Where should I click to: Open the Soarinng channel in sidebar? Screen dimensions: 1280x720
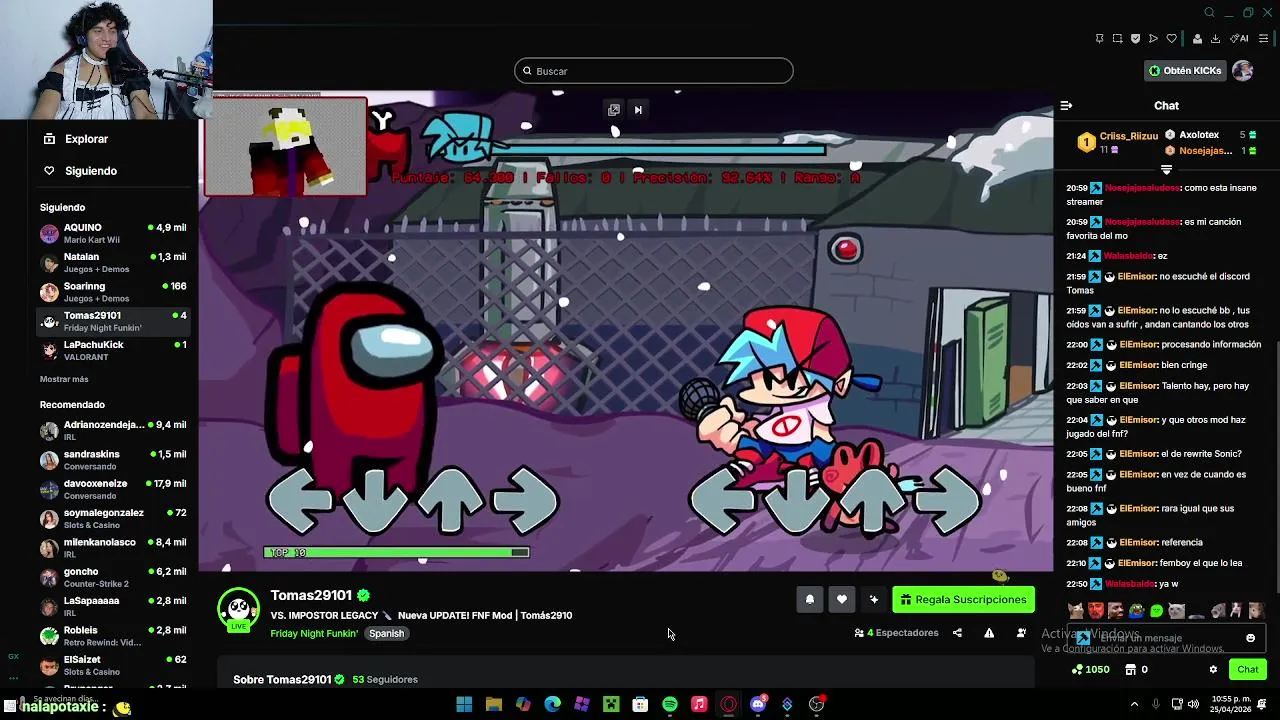(x=113, y=292)
